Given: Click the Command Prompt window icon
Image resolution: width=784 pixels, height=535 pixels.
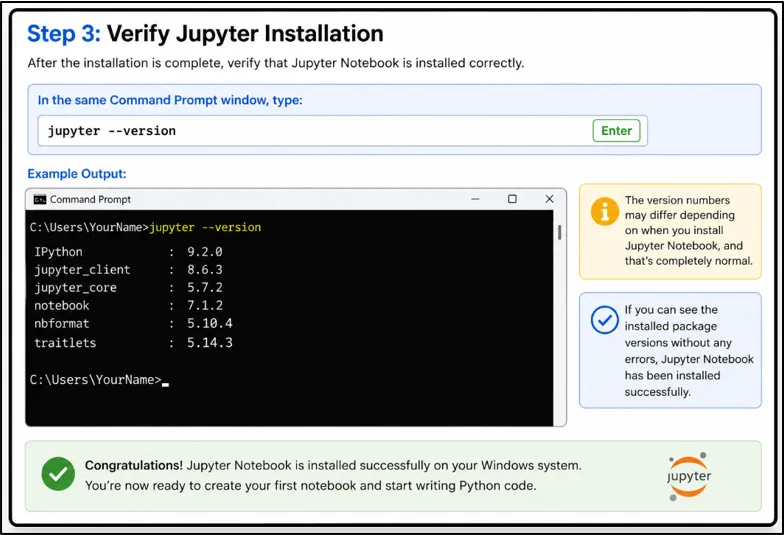Looking at the screenshot, I should coord(40,200).
